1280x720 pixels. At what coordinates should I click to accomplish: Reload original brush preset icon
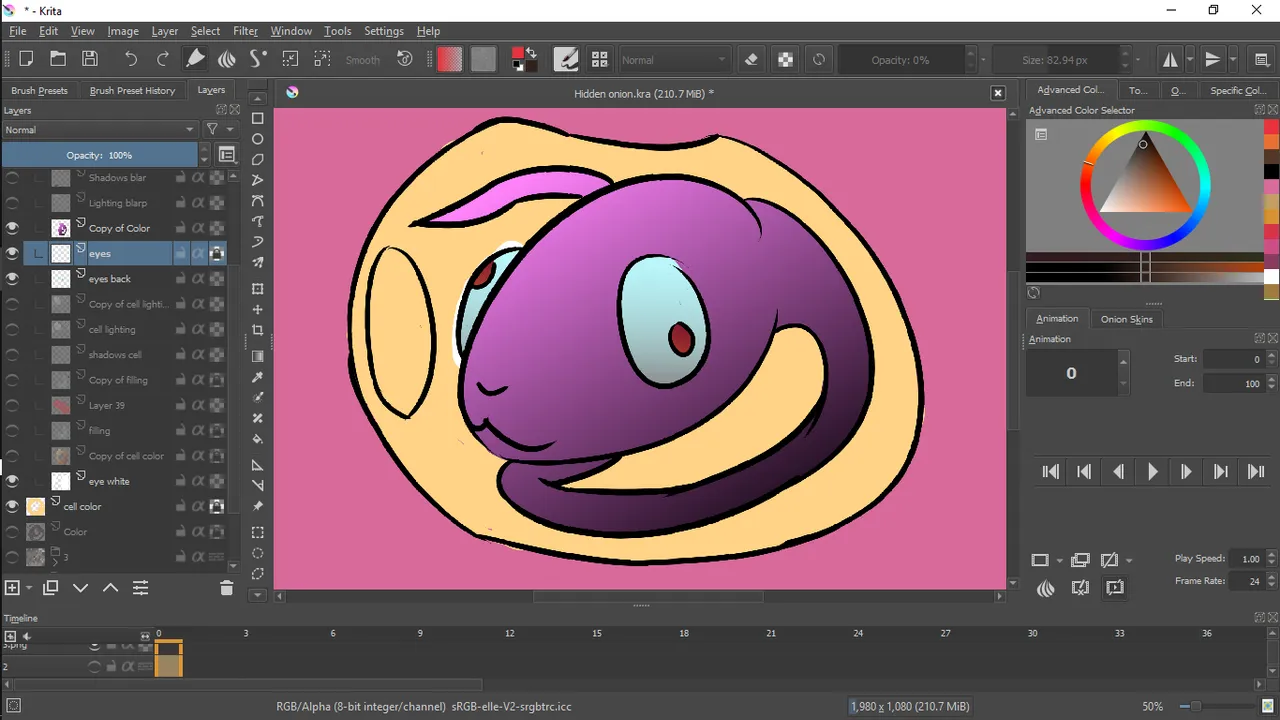[819, 59]
